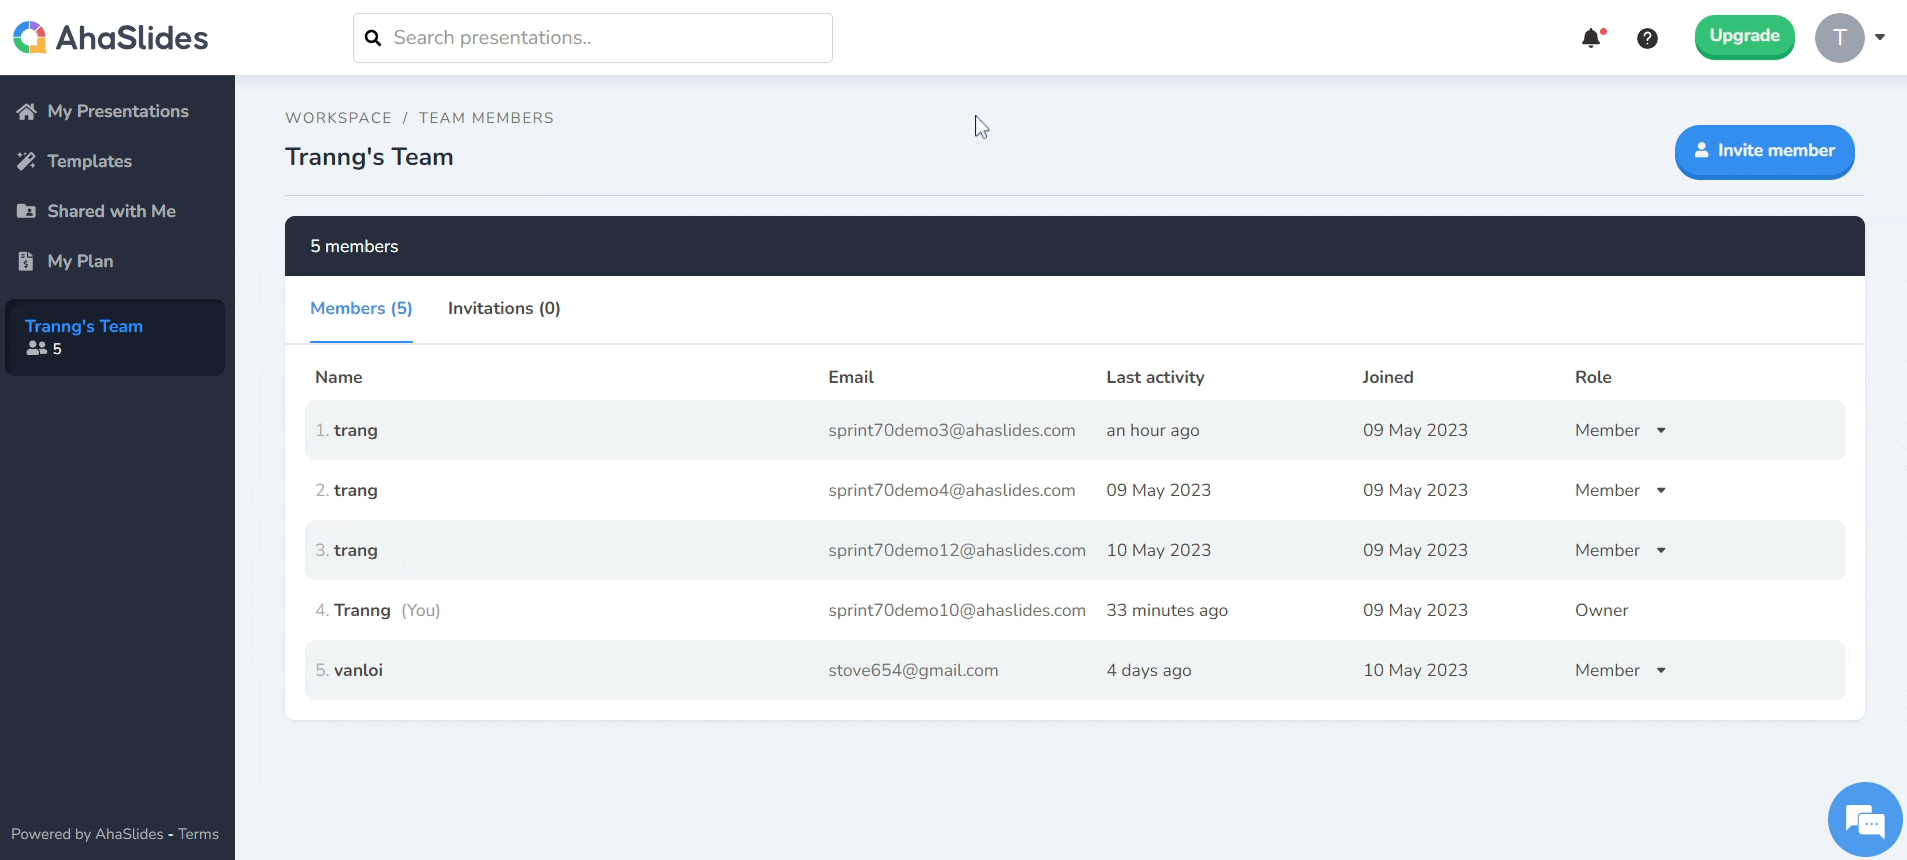Image resolution: width=1907 pixels, height=860 pixels.
Task: Click the magic wand Templates icon
Action: 26,161
